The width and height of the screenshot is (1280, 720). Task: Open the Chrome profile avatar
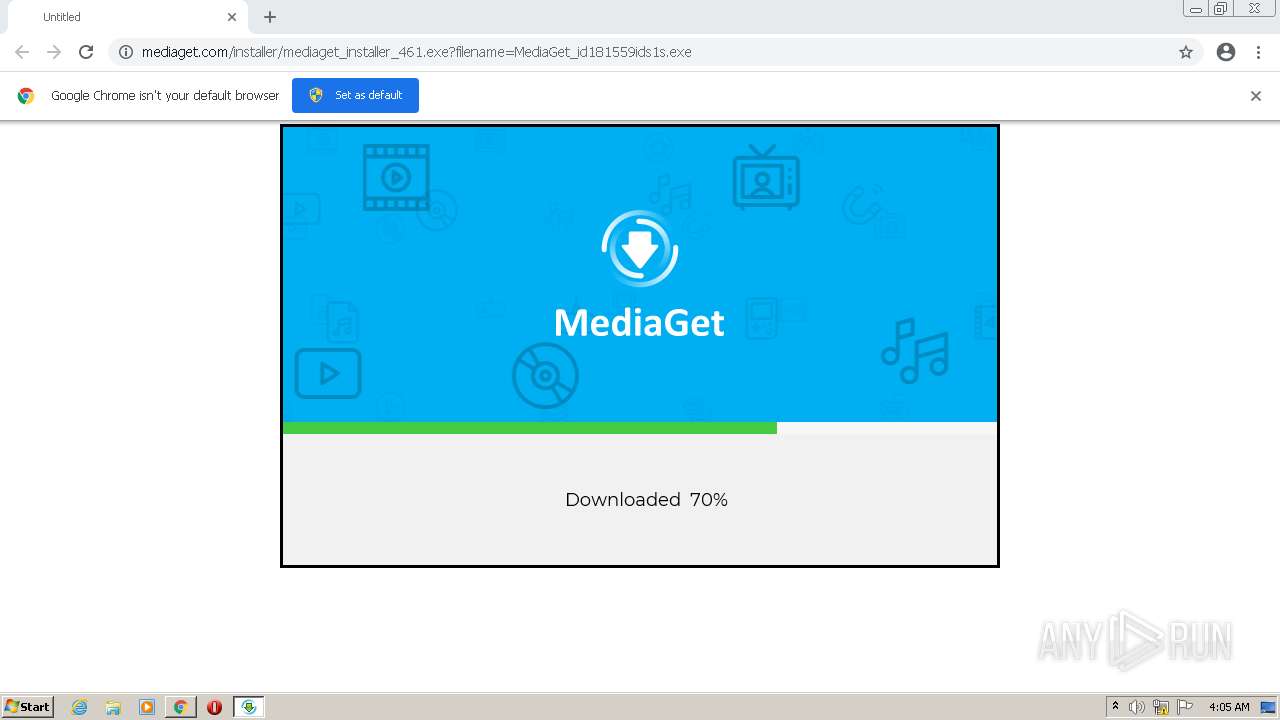tap(1226, 52)
